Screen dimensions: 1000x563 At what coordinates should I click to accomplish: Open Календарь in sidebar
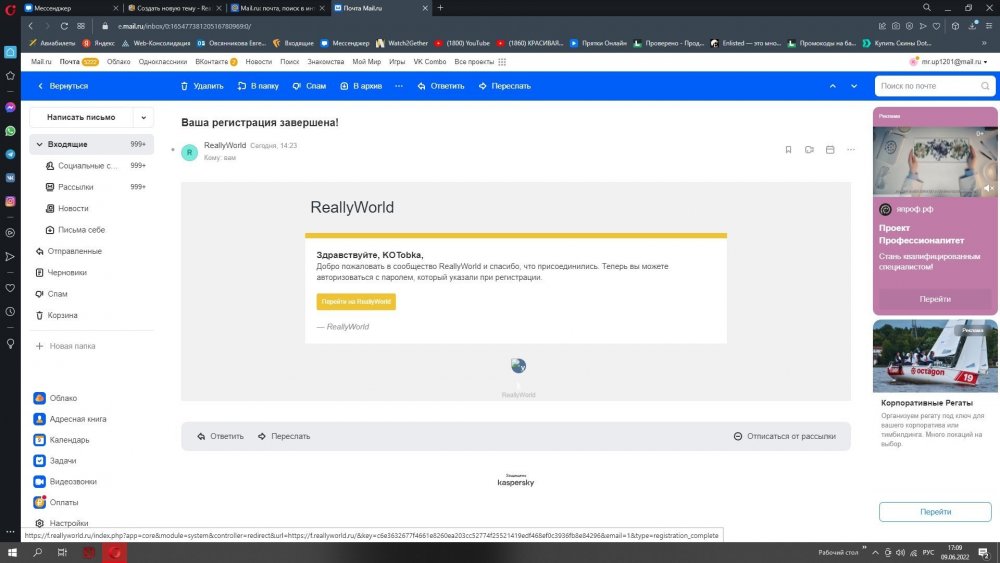[x=61, y=440]
